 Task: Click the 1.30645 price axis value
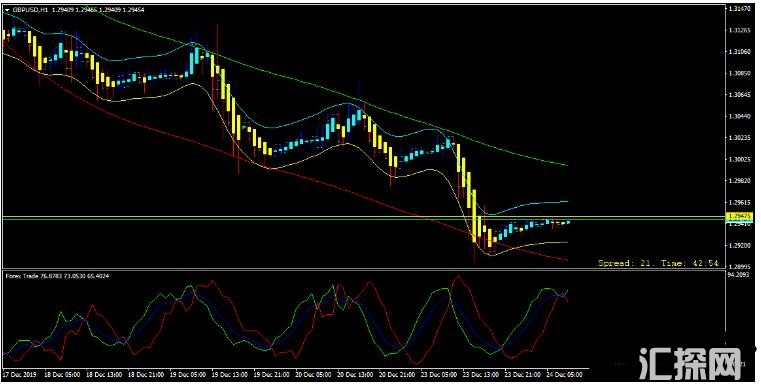pos(739,95)
